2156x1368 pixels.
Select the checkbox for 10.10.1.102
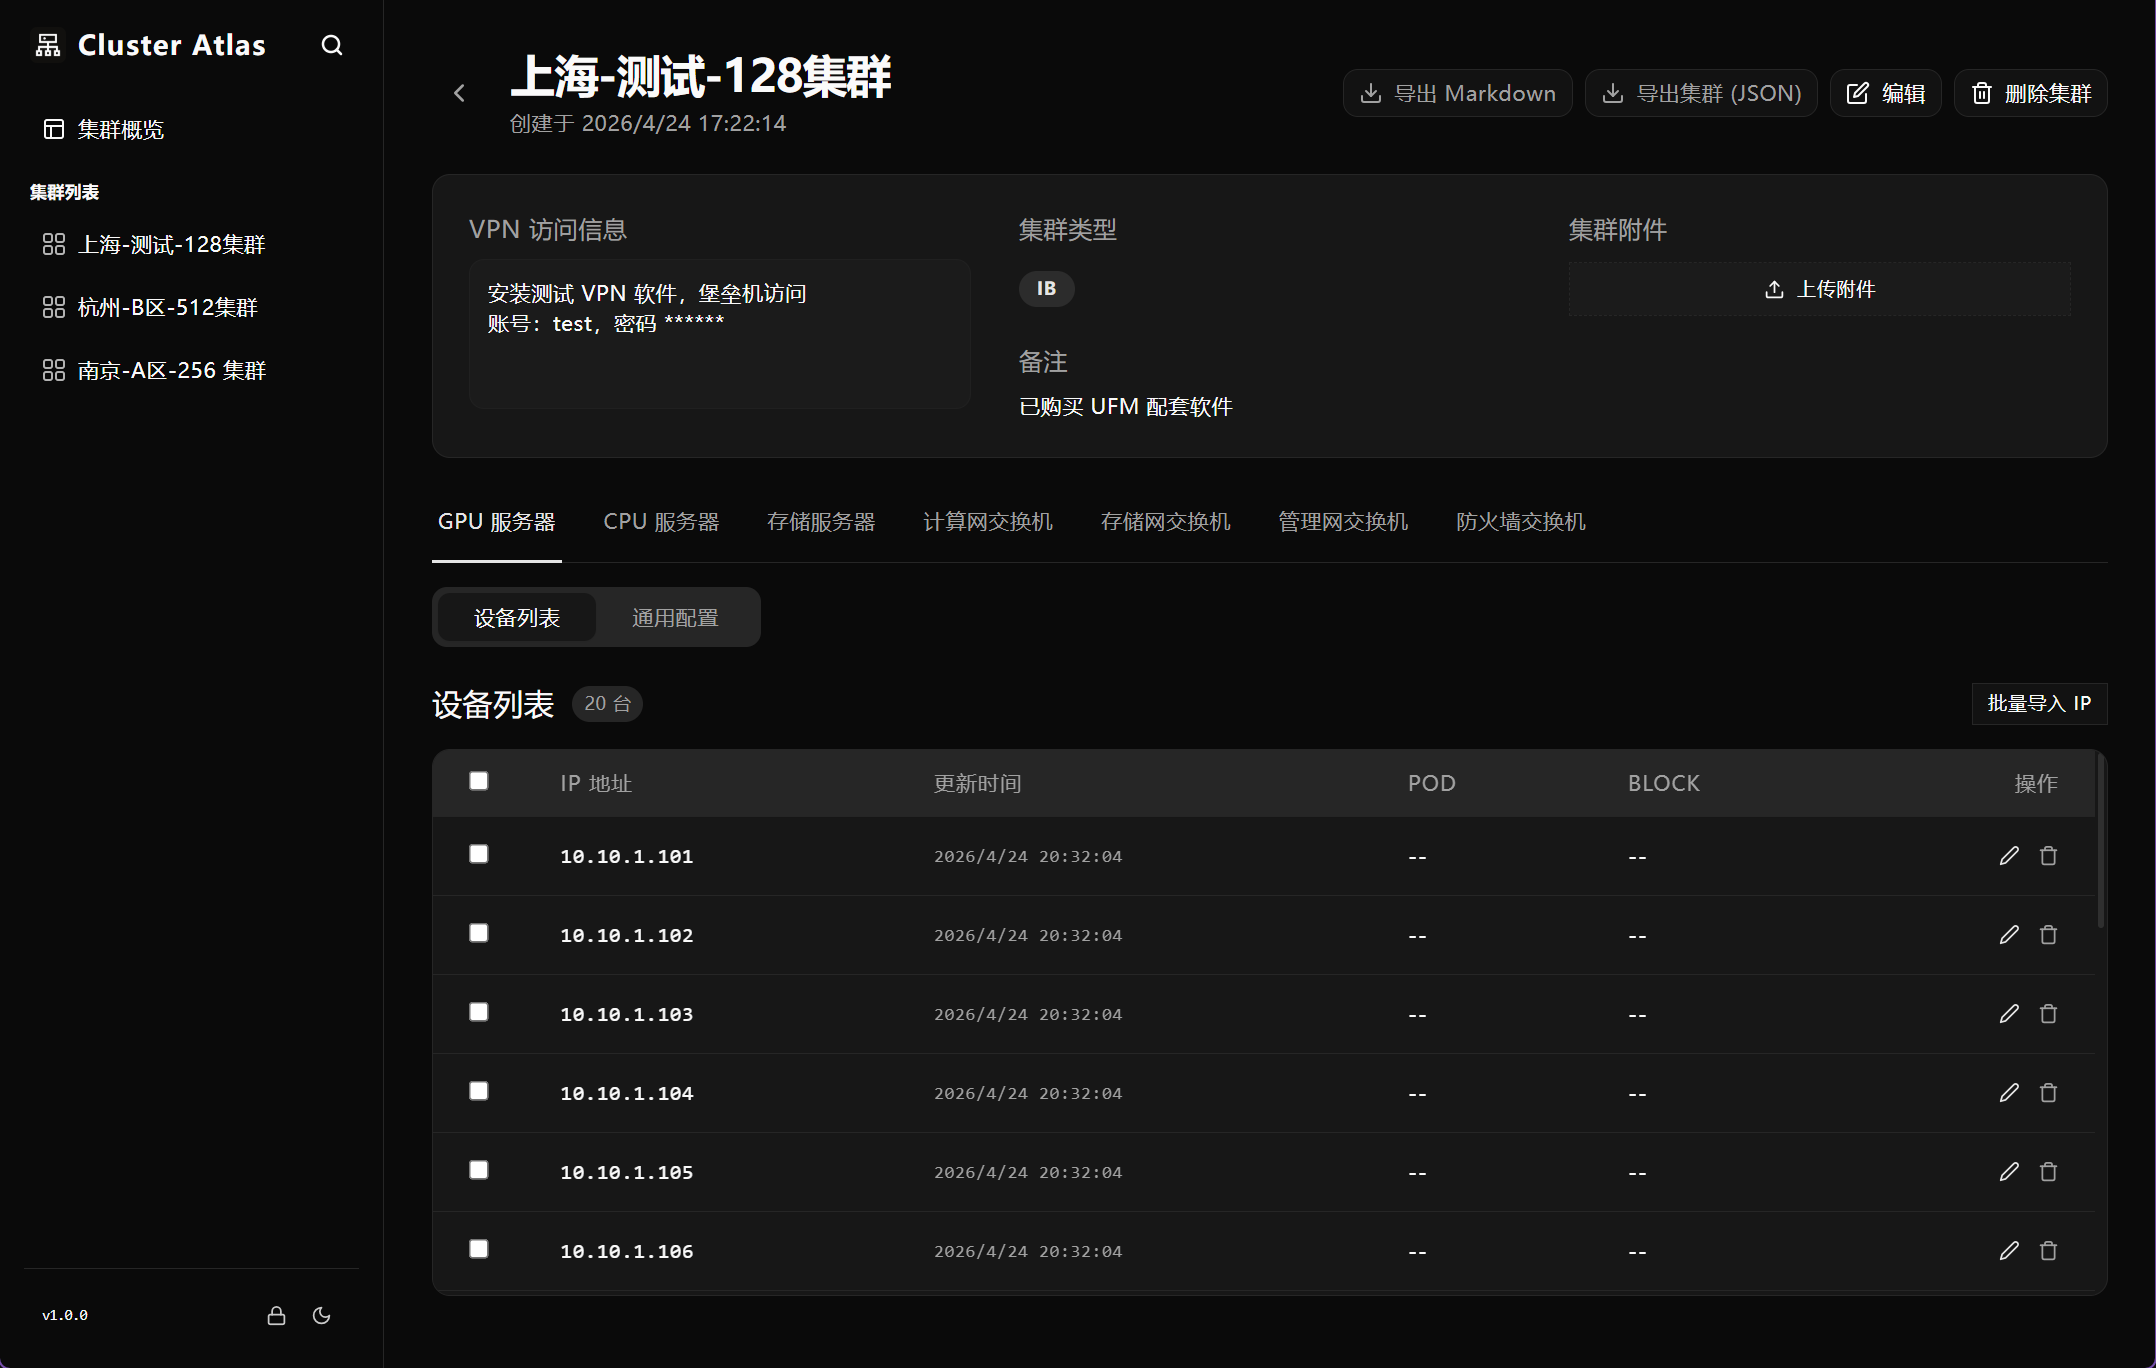pyautogui.click(x=478, y=933)
